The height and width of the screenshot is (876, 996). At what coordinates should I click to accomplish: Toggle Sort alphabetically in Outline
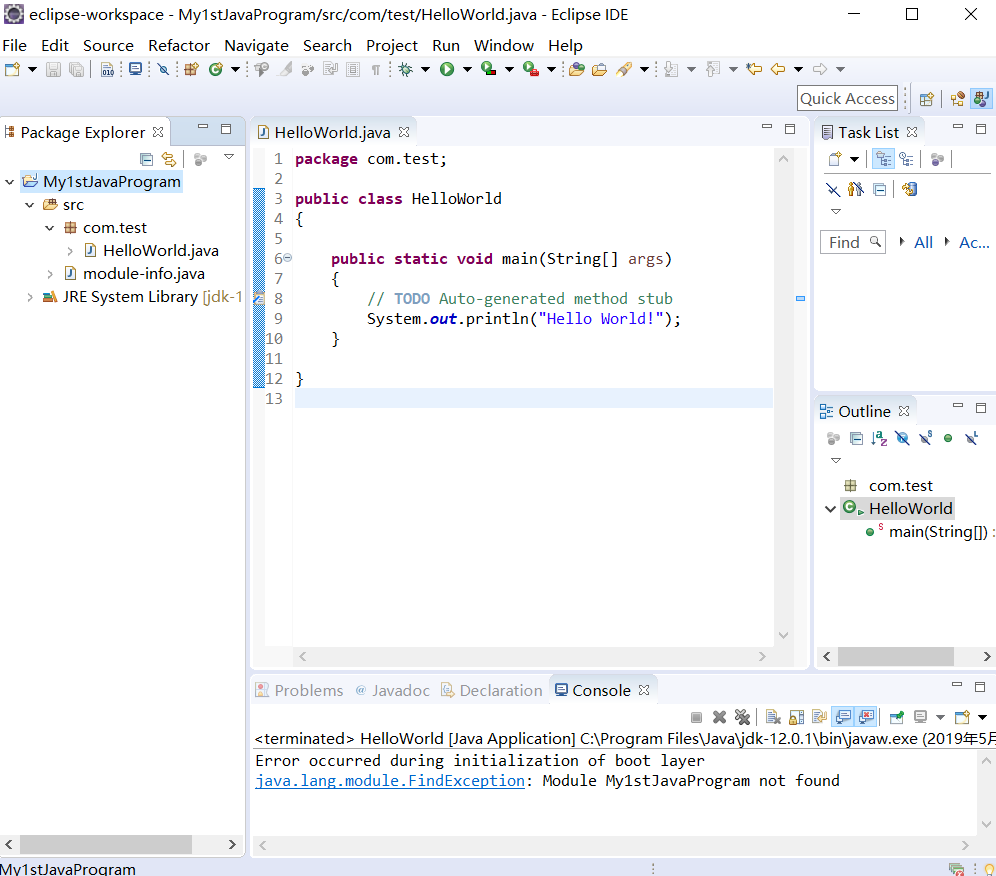(x=879, y=438)
